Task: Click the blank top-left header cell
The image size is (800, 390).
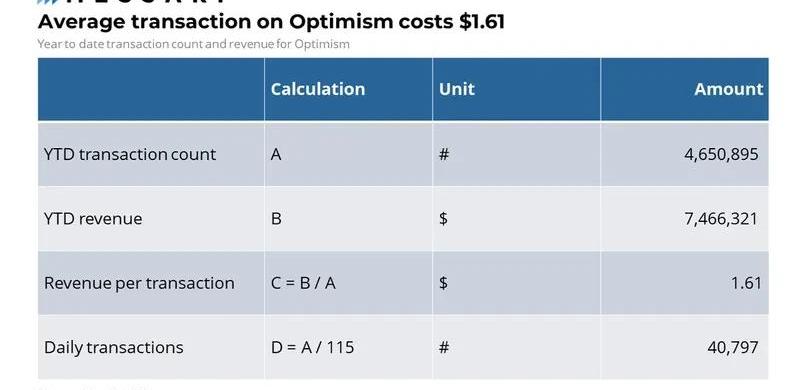Action: coord(151,89)
